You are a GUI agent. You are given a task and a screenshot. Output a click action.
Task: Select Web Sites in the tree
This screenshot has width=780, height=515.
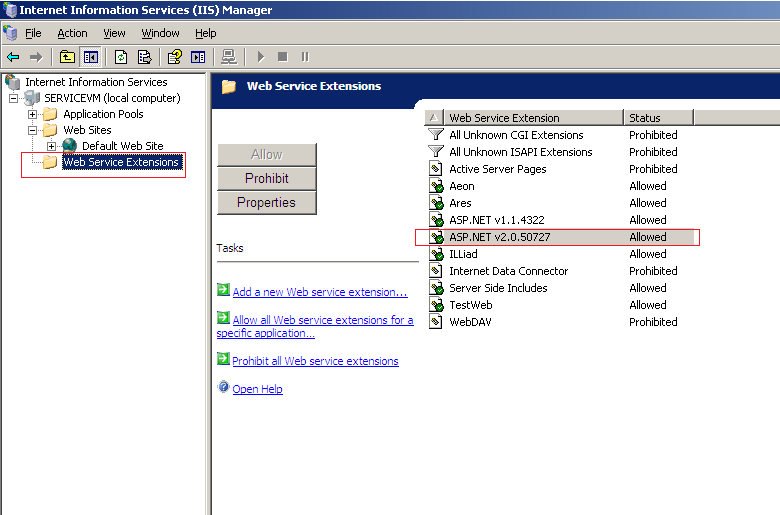(88, 130)
